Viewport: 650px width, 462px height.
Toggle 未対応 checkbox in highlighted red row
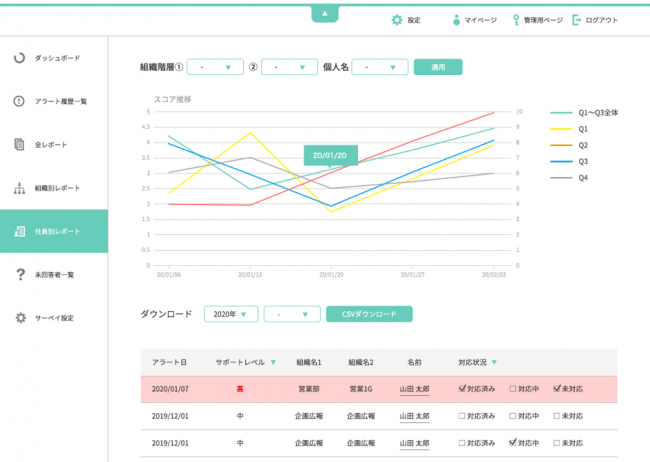[x=557, y=388]
